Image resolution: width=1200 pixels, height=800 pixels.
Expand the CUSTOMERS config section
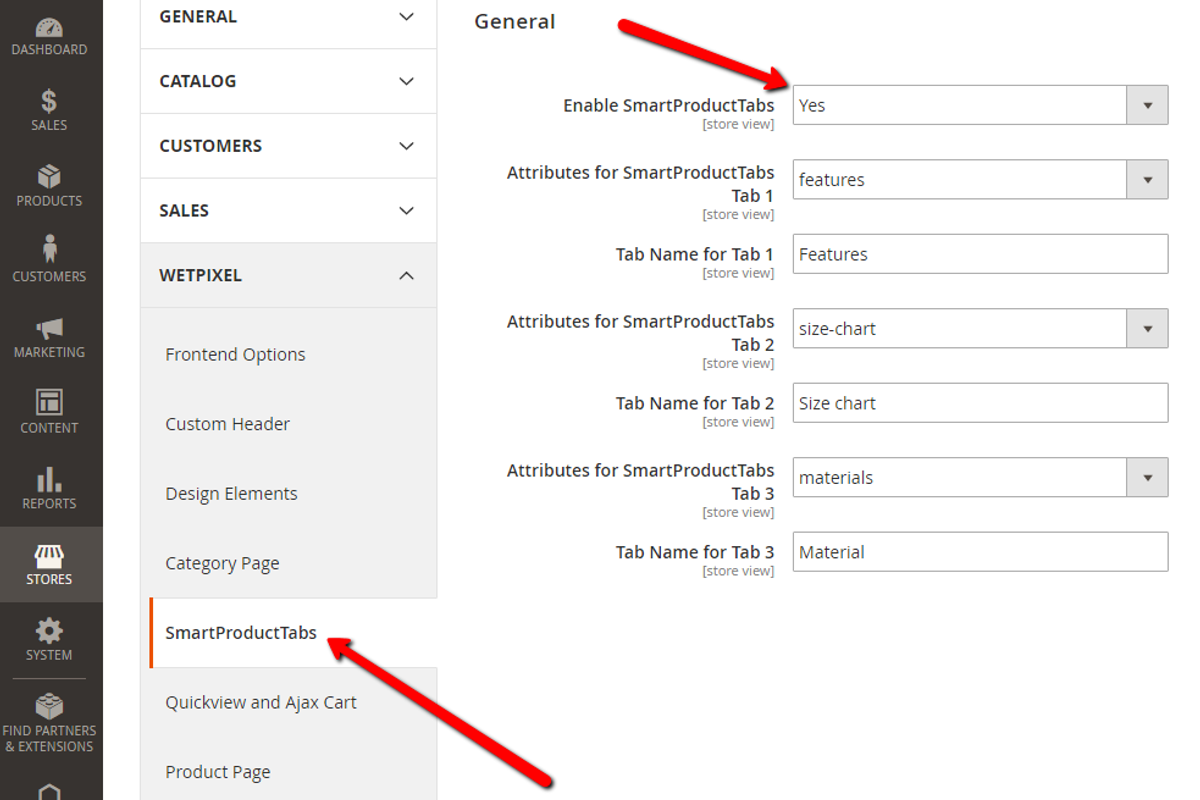click(288, 146)
